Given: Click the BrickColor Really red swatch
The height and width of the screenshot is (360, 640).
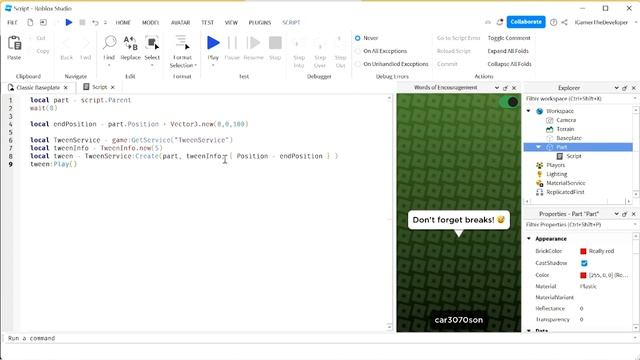Looking at the screenshot, I should [x=583, y=251].
